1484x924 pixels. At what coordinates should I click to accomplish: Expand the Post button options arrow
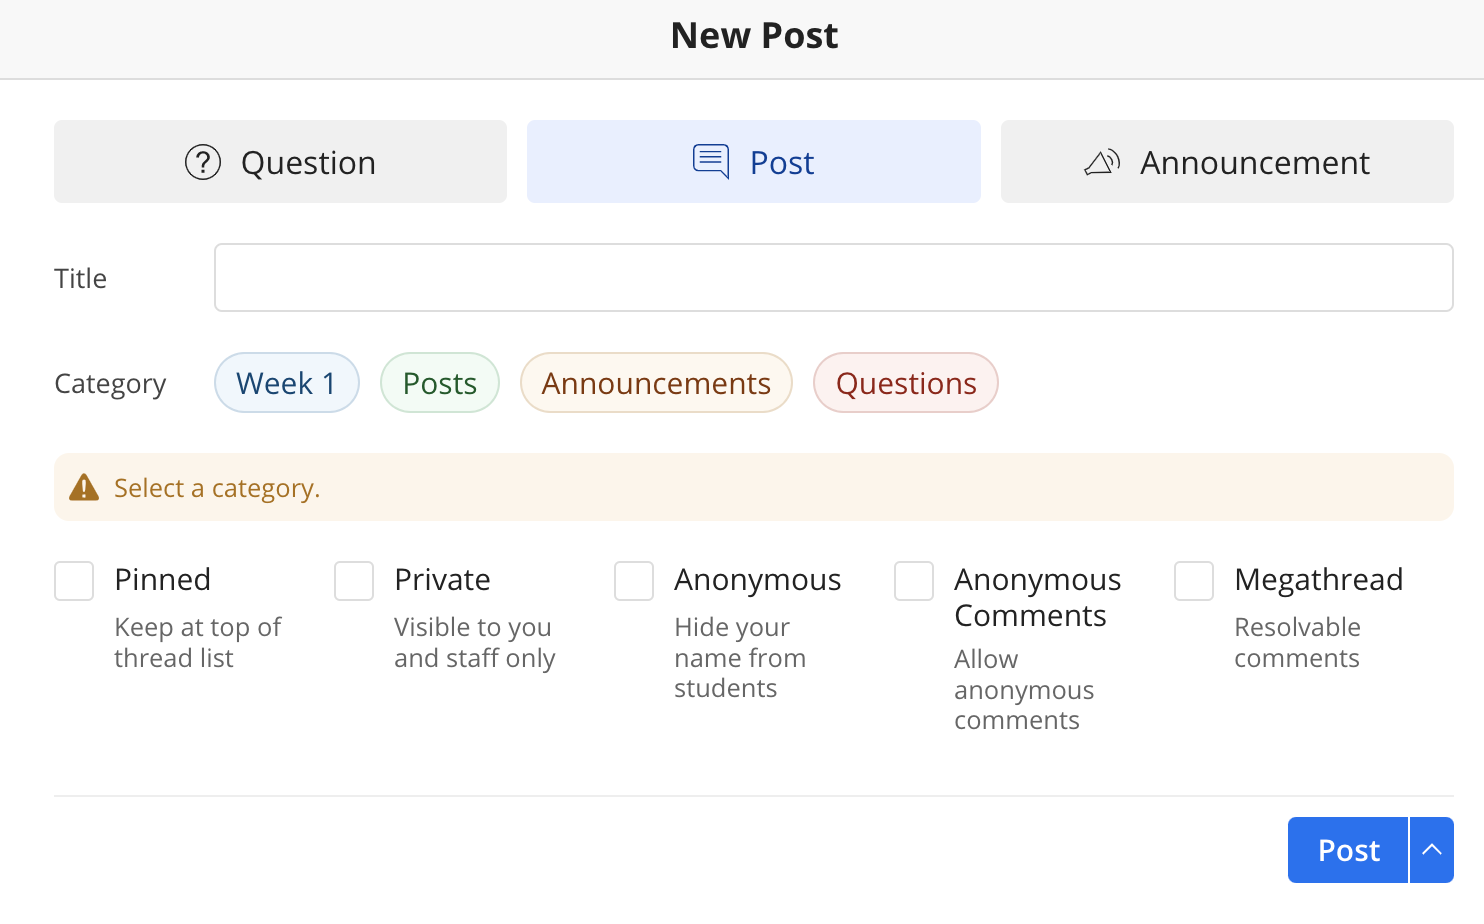point(1432,850)
